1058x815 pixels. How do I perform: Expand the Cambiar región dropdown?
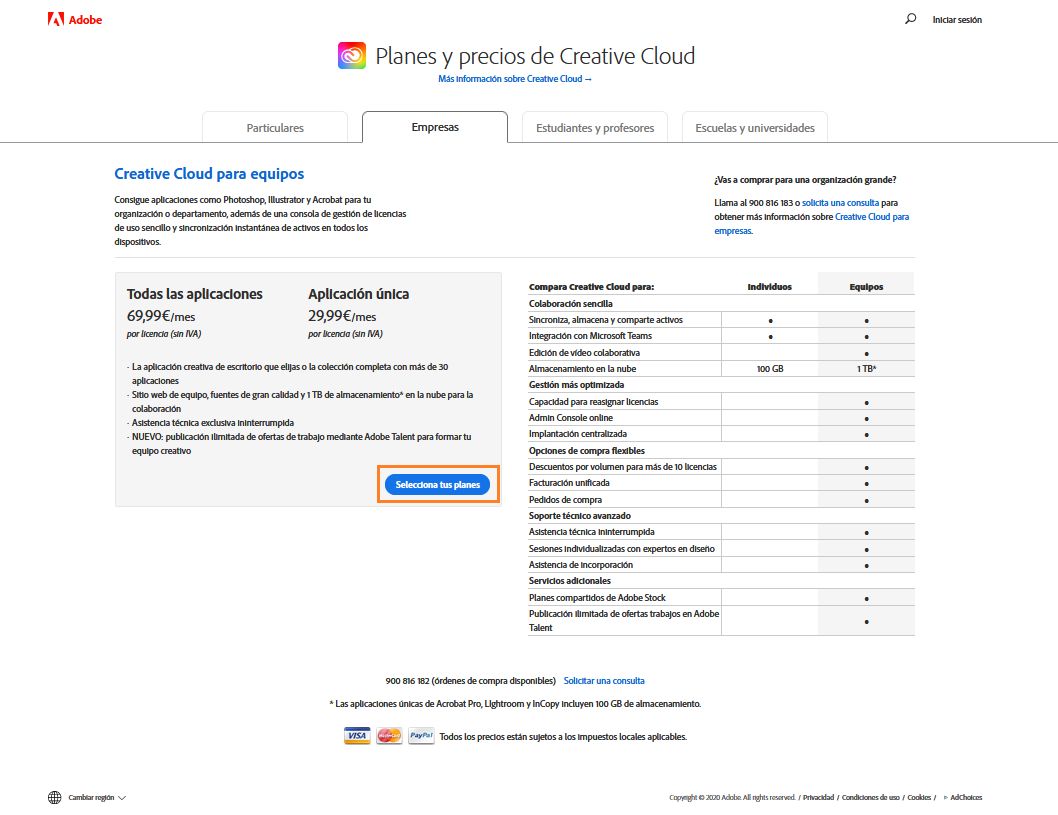[x=96, y=797]
